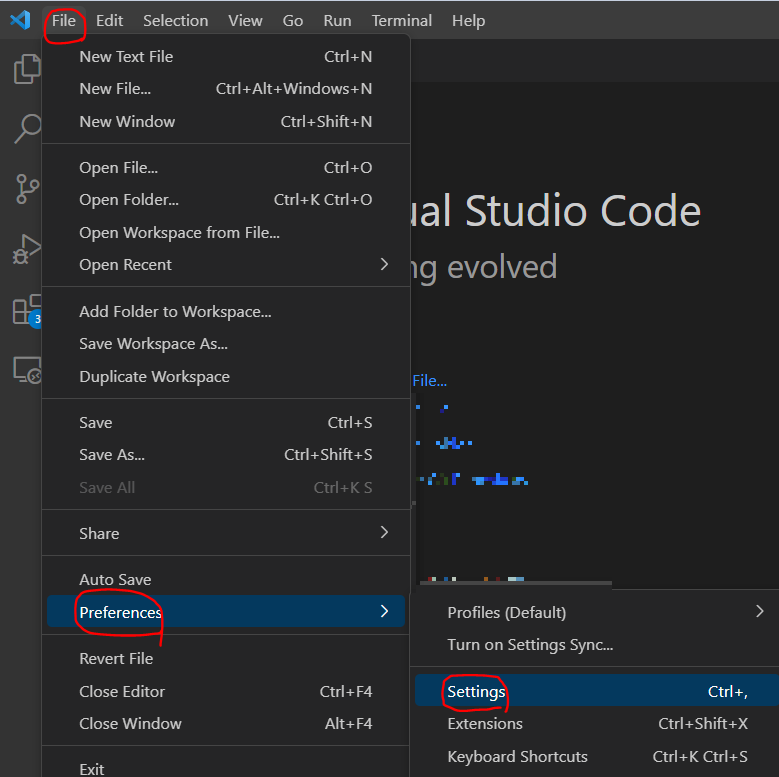Choose New File... entry
Image resolution: width=779 pixels, height=777 pixels.
(x=226, y=89)
